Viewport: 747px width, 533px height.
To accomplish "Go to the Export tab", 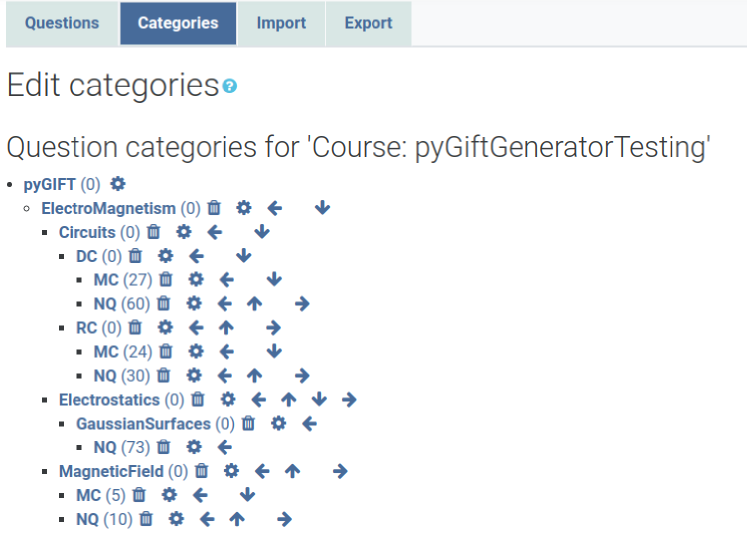I will coord(368,23).
